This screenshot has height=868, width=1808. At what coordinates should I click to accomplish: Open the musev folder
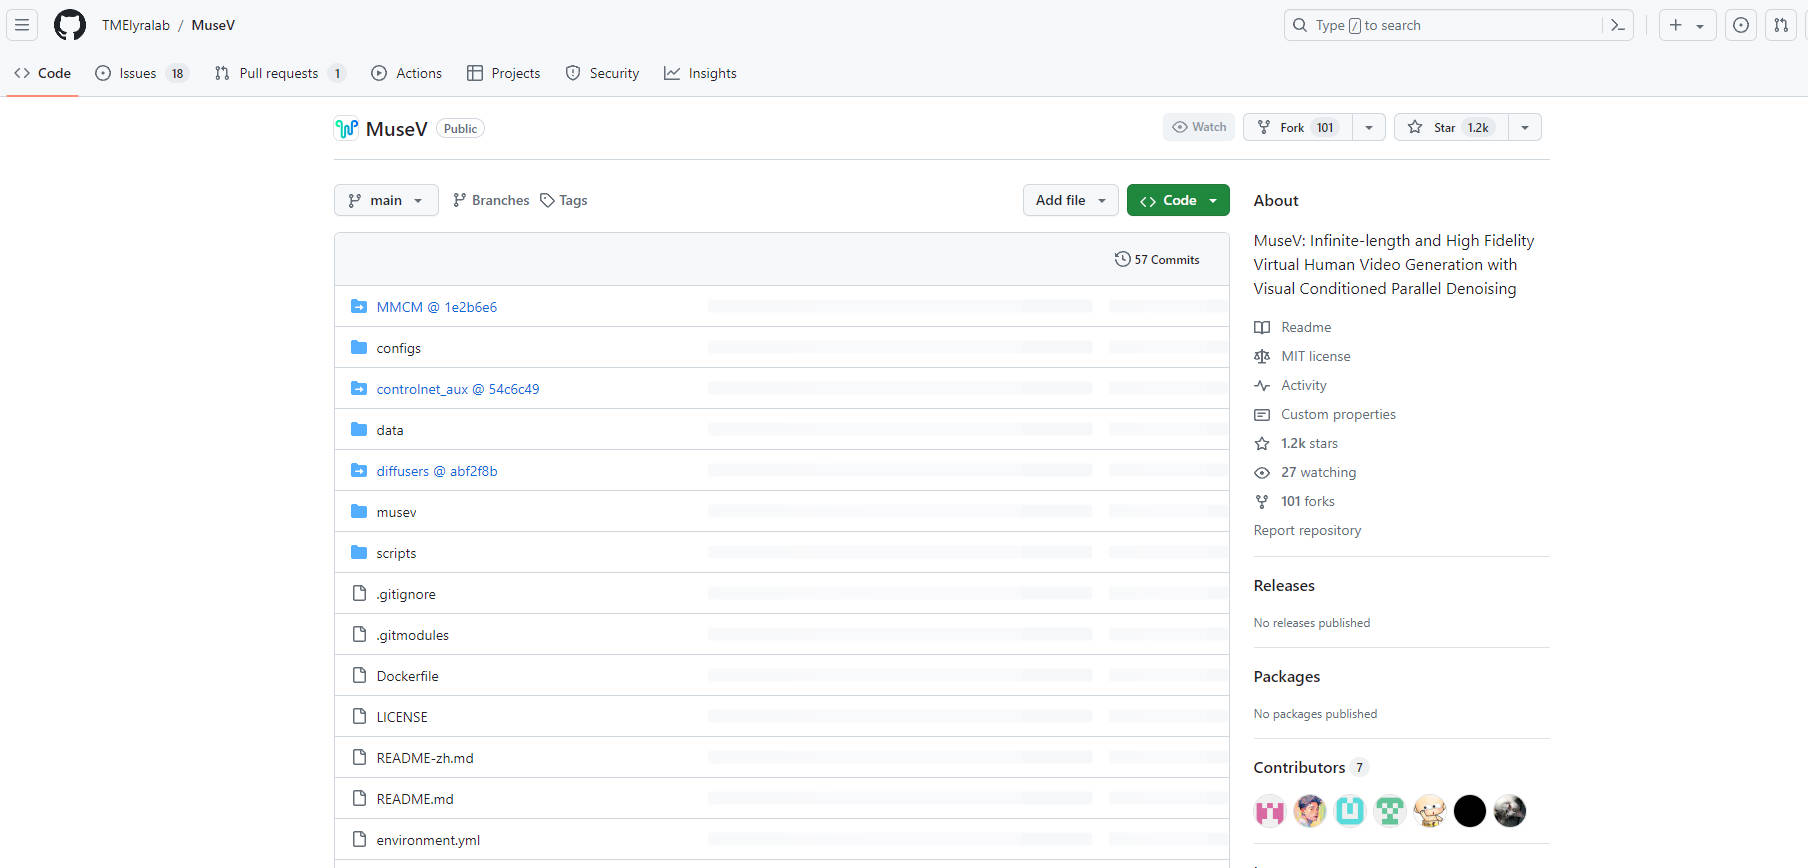point(396,512)
